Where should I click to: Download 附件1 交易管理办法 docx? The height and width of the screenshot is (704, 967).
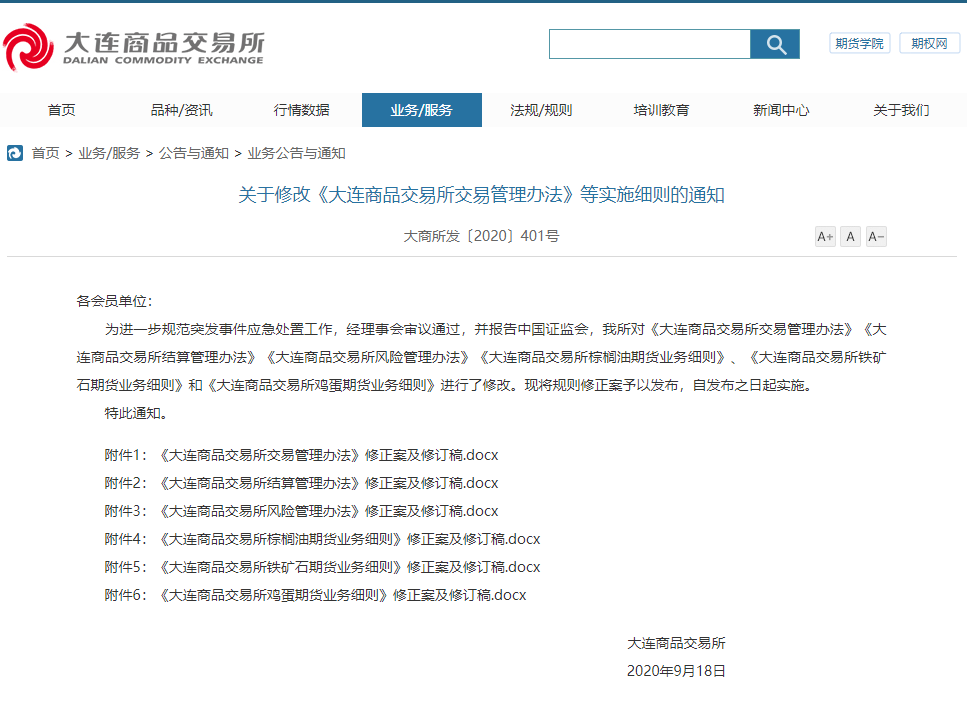(301, 455)
